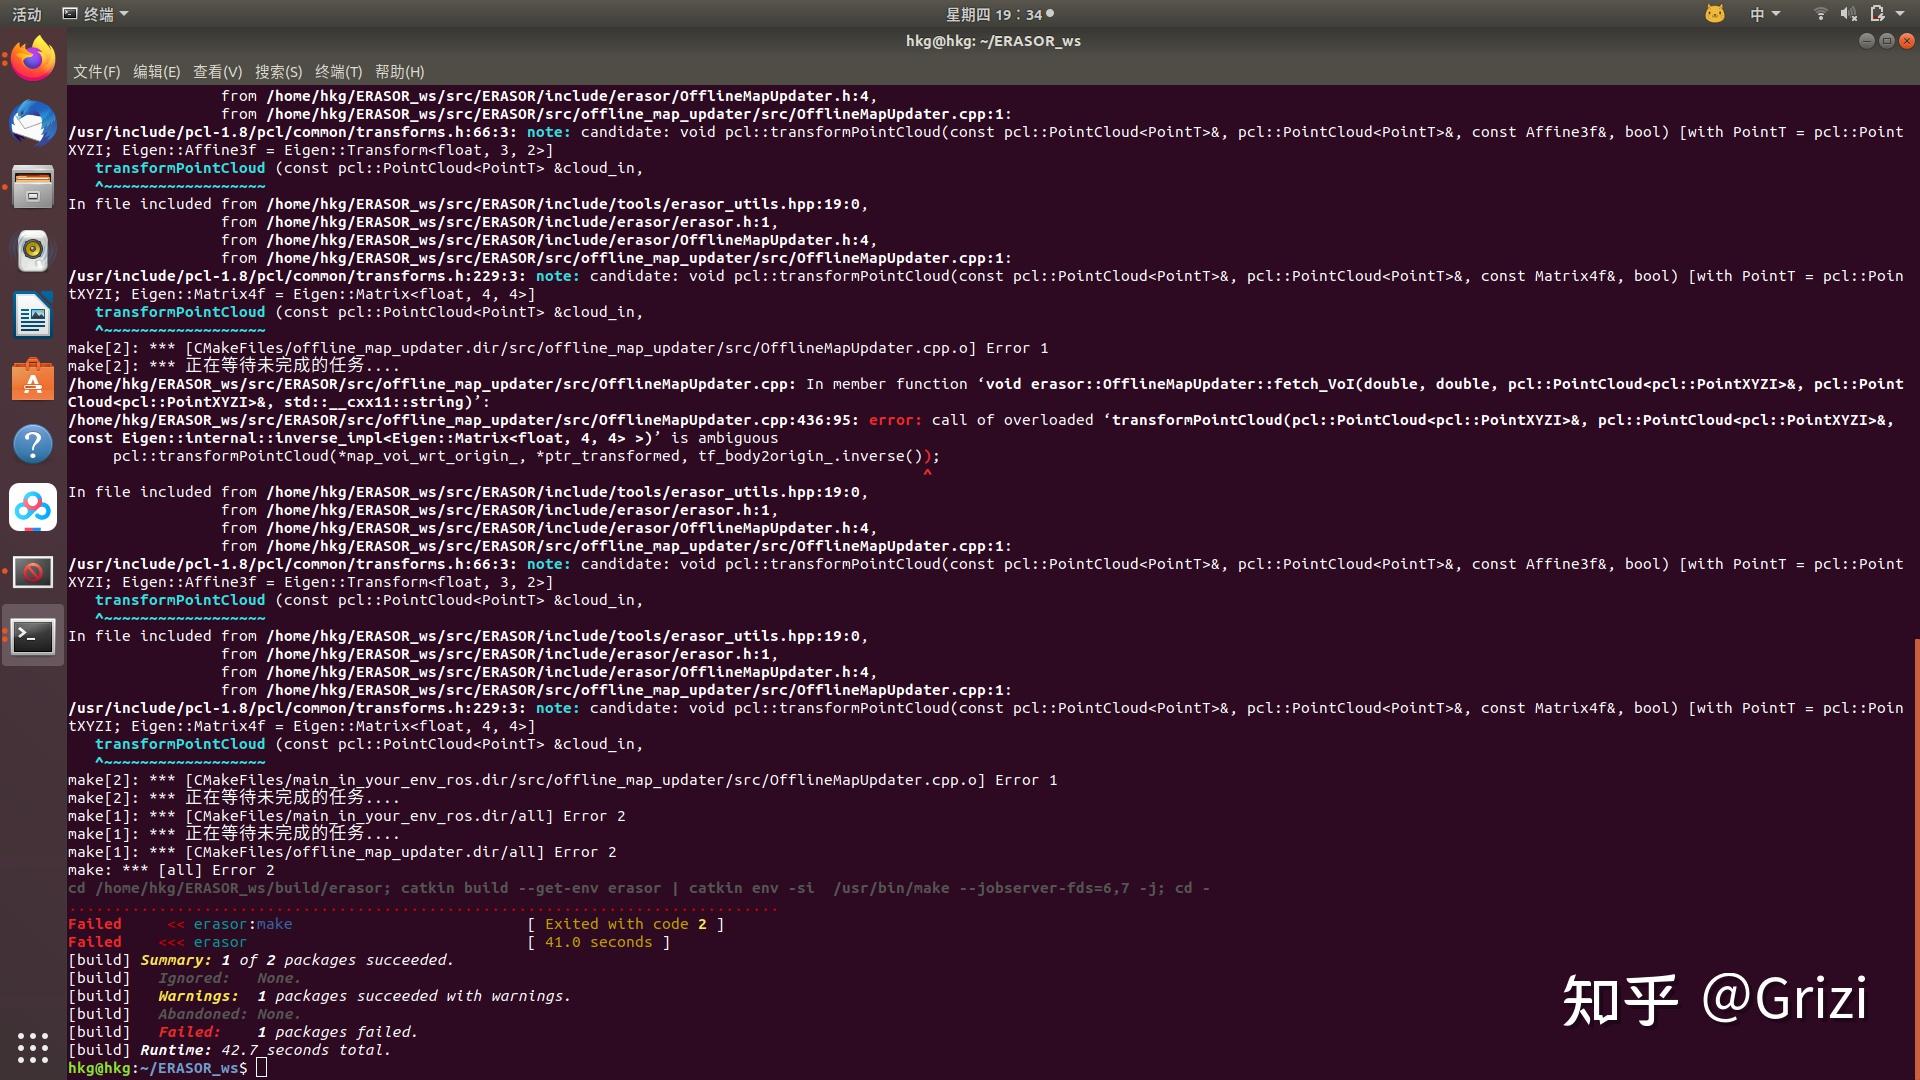
Task: Open the 编辑(E) menu
Action: click(x=156, y=72)
